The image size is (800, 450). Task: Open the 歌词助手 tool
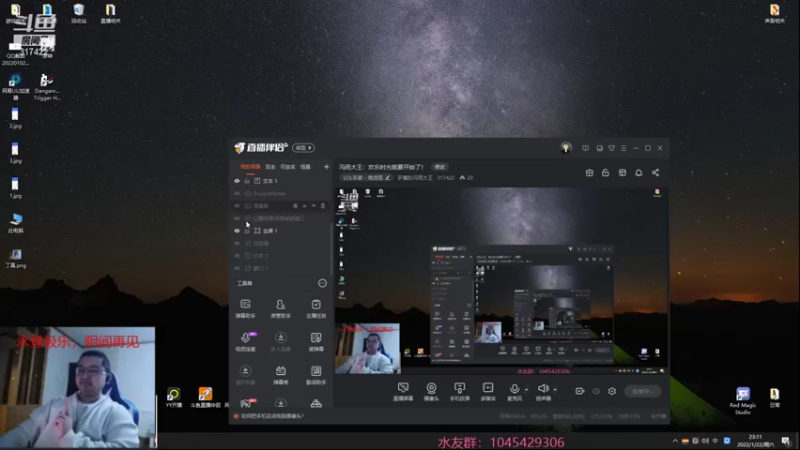[316, 374]
